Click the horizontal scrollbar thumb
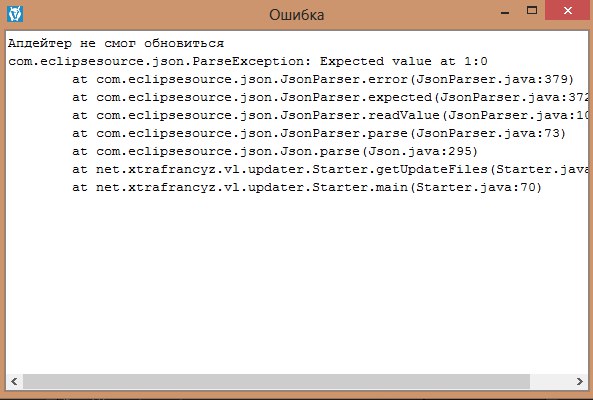 tap(276, 381)
